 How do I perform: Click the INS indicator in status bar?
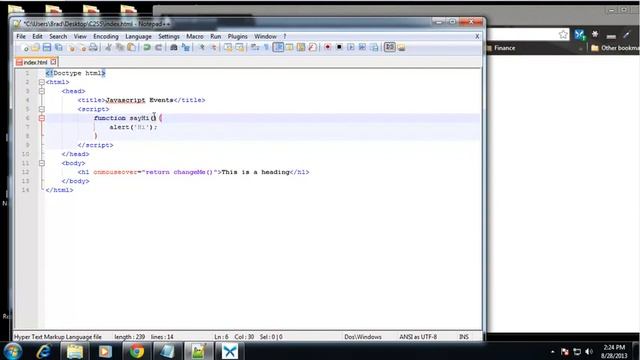[464, 337]
